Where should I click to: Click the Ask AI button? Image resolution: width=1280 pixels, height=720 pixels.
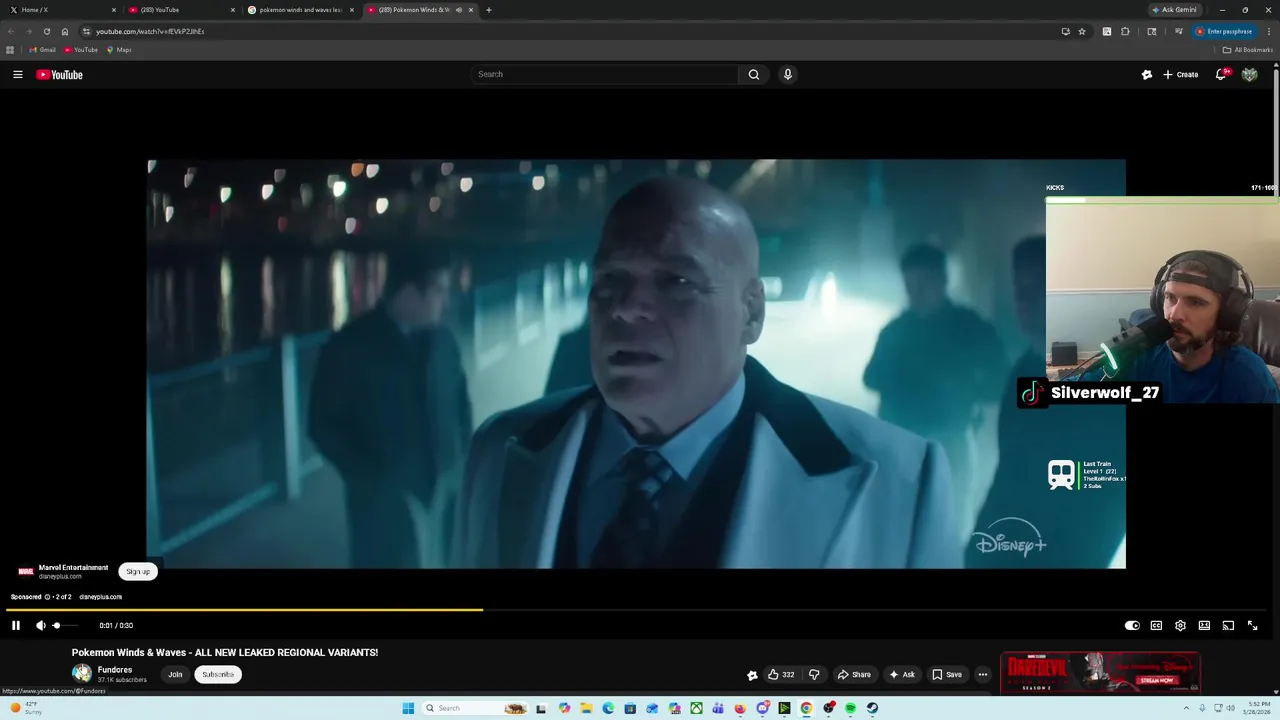902,674
